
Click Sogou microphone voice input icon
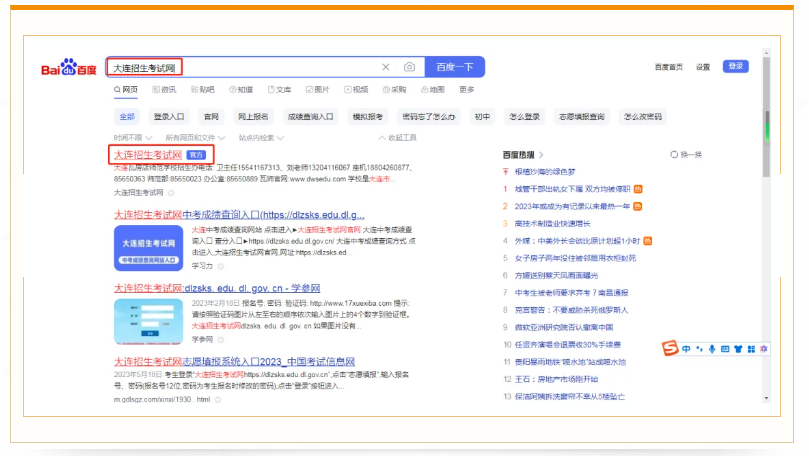[712, 348]
